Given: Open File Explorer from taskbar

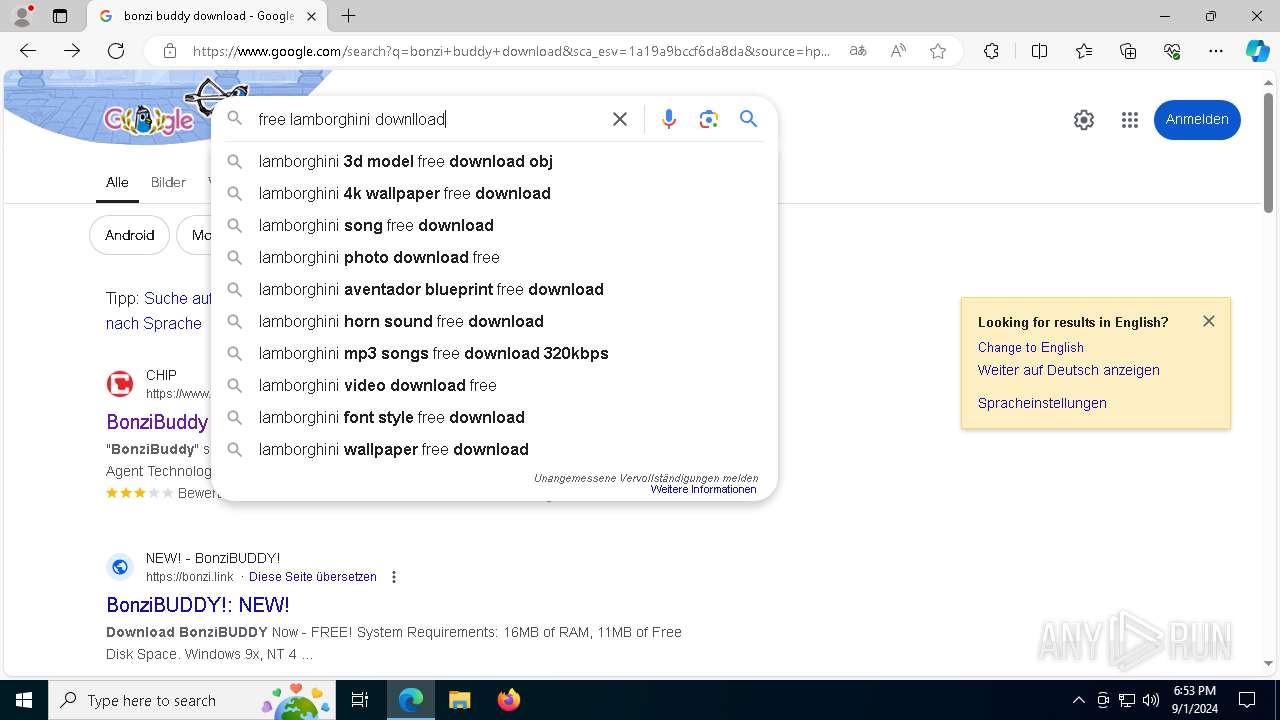Looking at the screenshot, I should (x=459, y=700).
